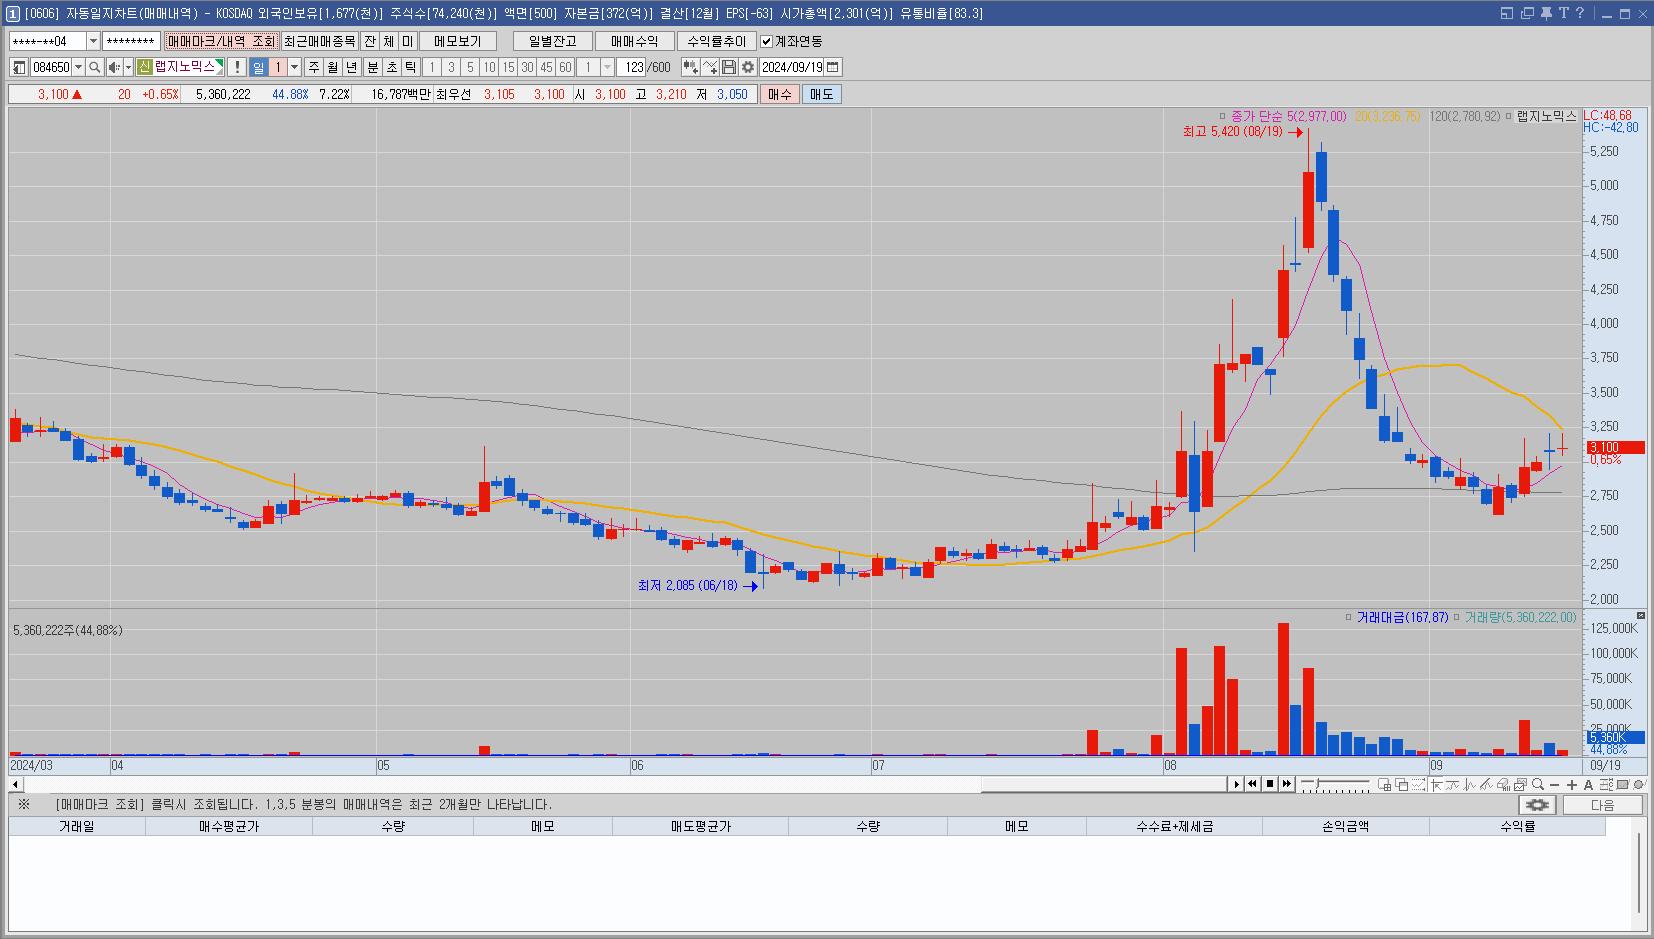Open the account number dropdown
The image size is (1654, 939).
coord(93,41)
